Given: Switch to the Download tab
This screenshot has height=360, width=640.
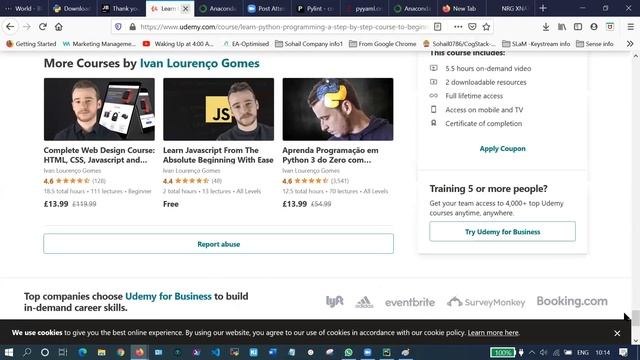Looking at the screenshot, I should [72, 8].
